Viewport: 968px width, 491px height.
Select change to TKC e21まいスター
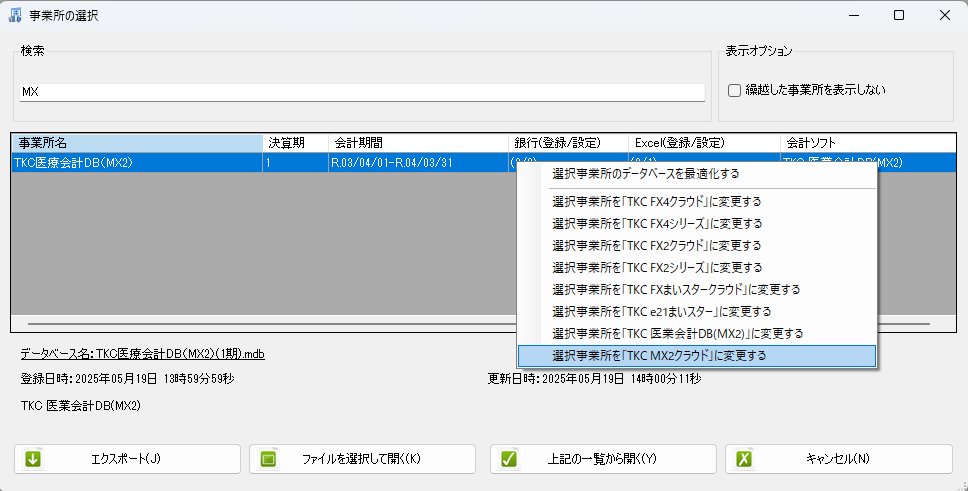(x=696, y=311)
